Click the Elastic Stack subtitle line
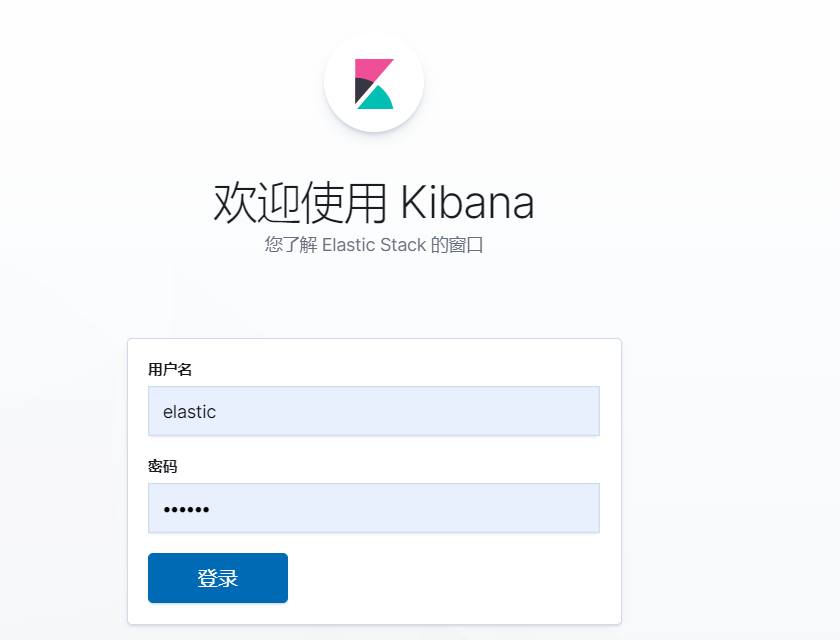840x640 pixels. pos(374,245)
